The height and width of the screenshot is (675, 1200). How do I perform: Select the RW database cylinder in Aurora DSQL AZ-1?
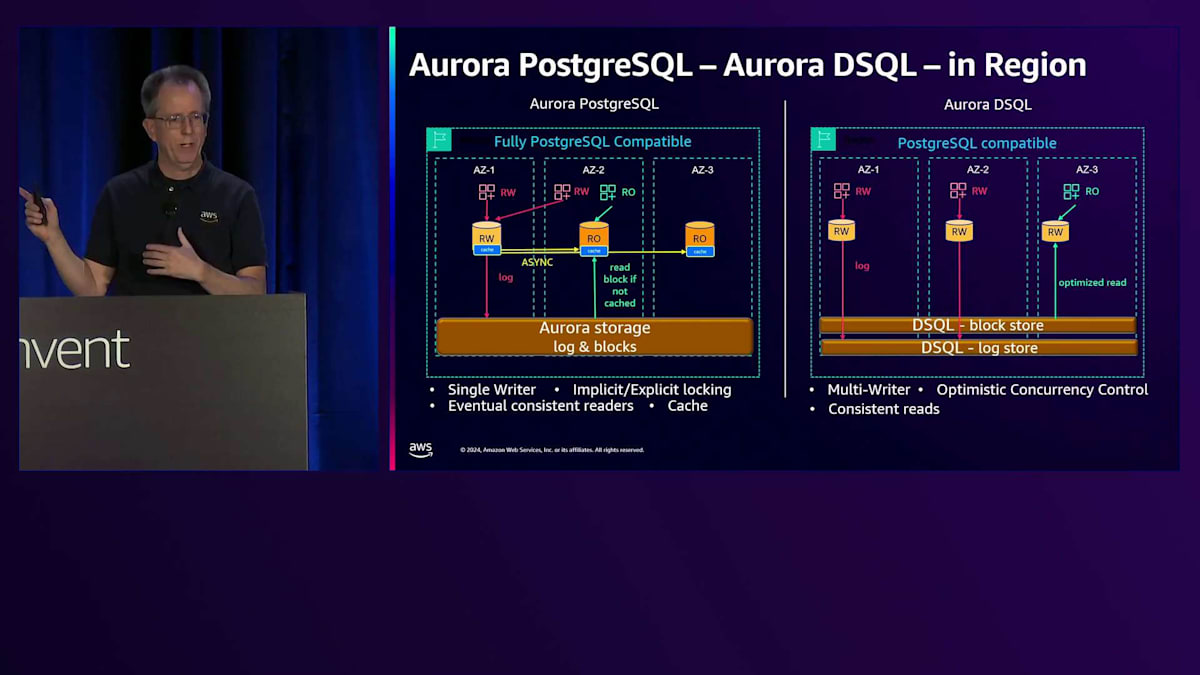pyautogui.click(x=842, y=231)
